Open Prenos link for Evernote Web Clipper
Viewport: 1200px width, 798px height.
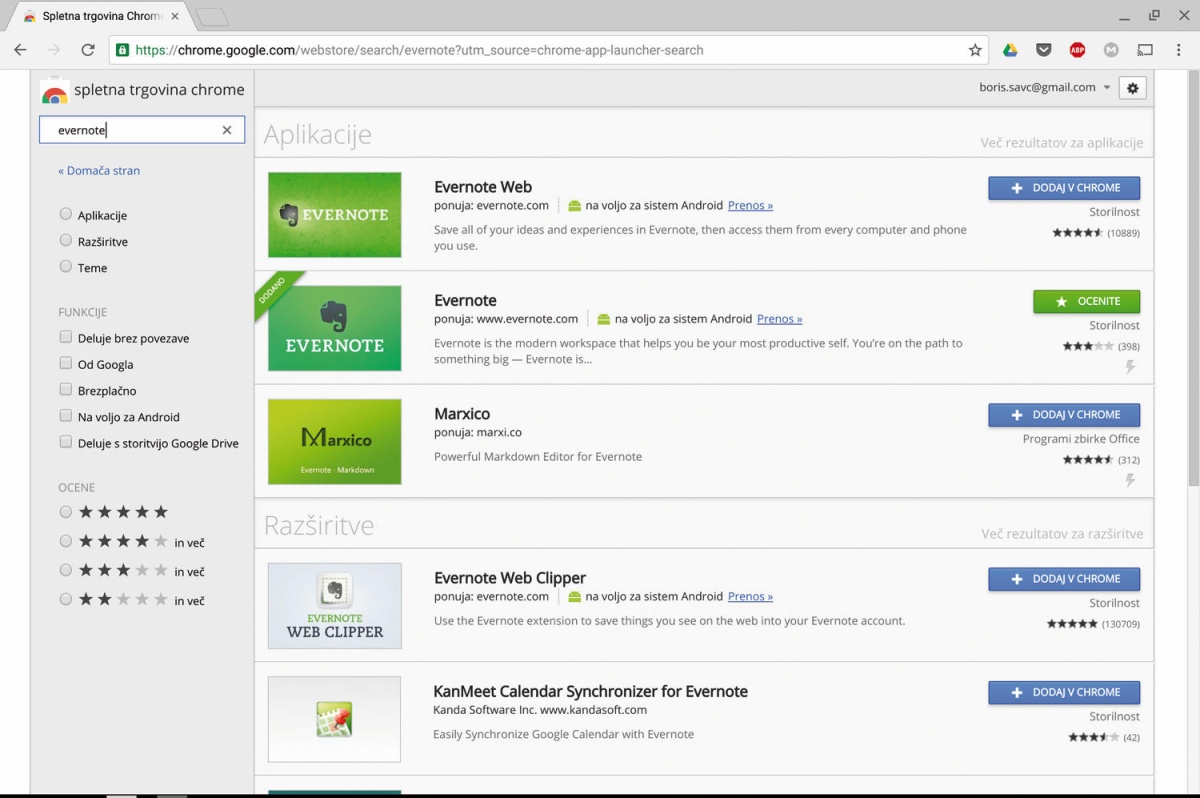pyautogui.click(x=750, y=596)
